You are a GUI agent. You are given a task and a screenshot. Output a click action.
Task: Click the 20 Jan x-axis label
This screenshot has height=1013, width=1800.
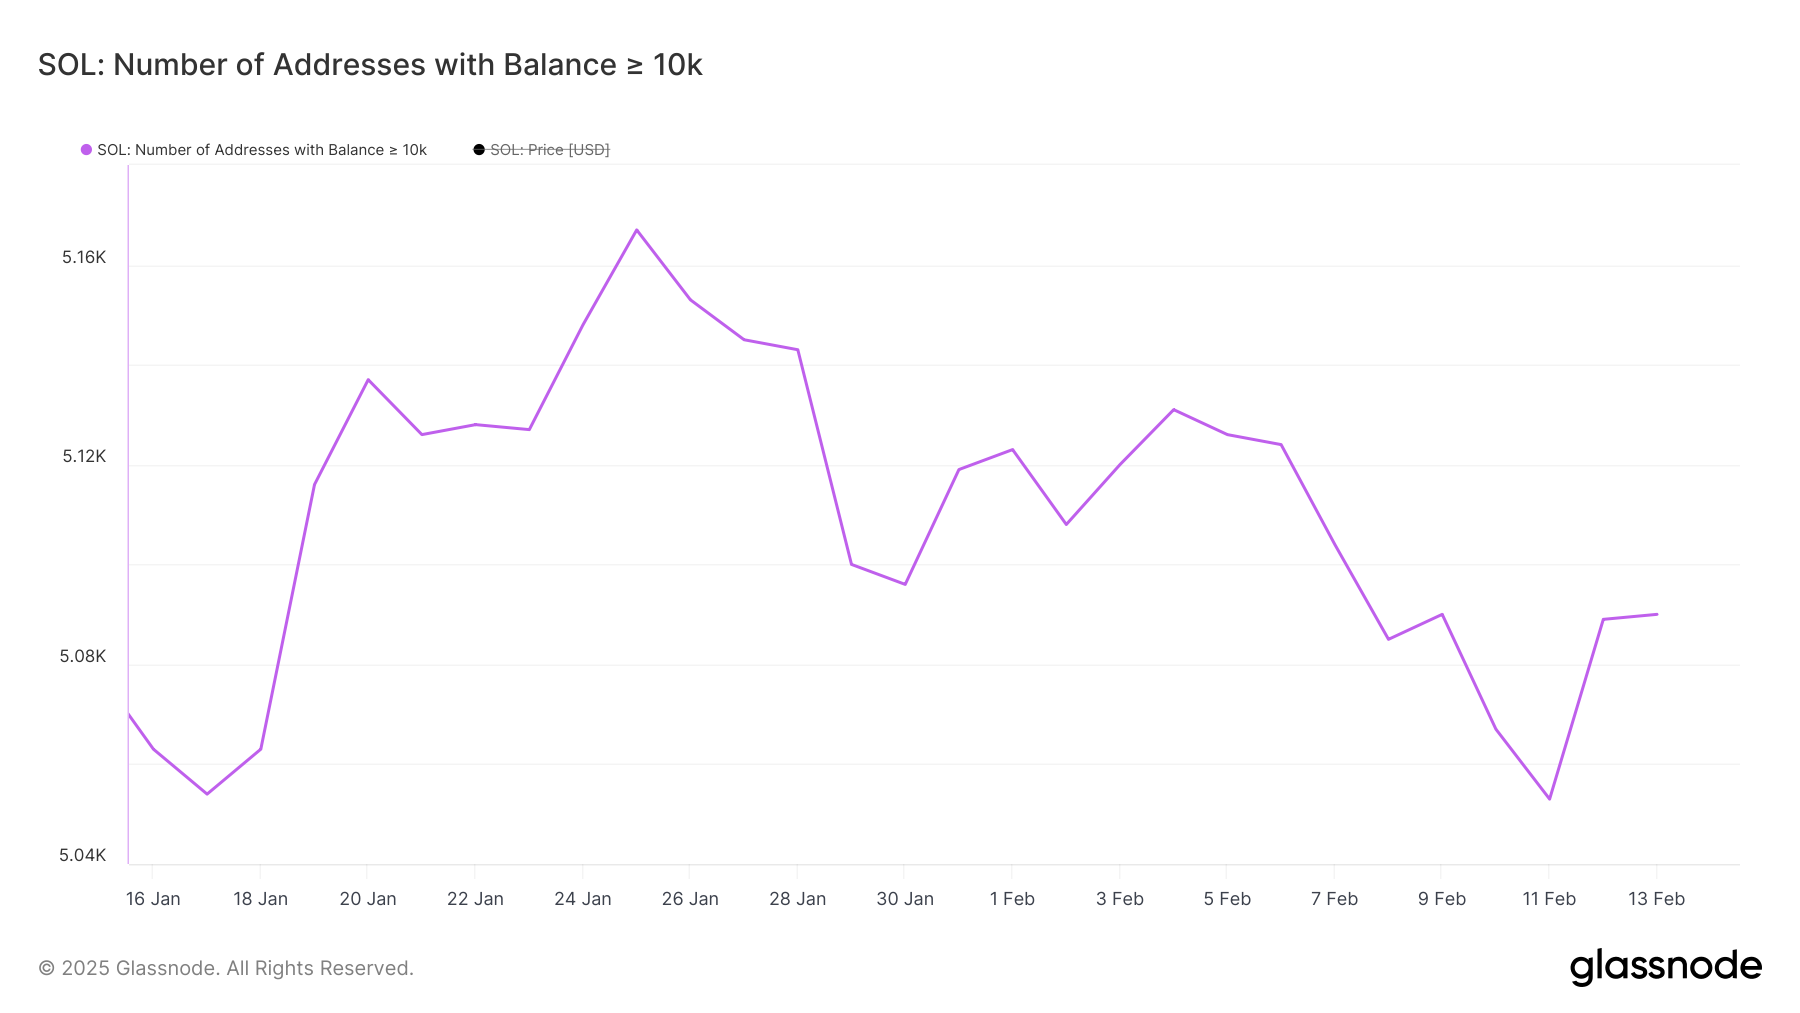368,899
